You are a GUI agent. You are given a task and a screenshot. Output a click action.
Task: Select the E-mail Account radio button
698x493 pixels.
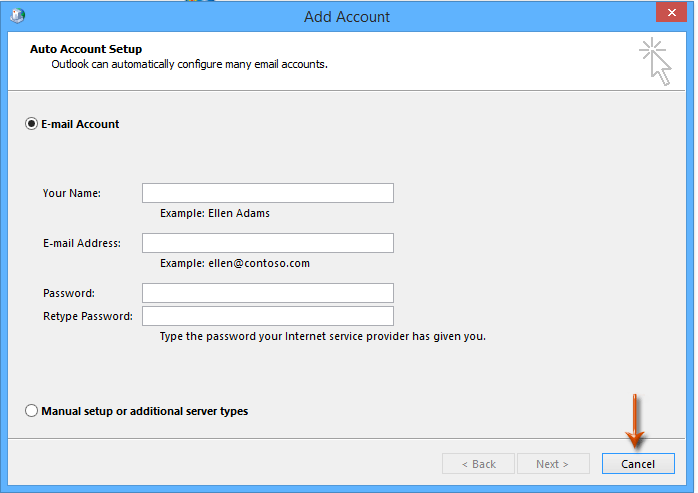[x=32, y=124]
